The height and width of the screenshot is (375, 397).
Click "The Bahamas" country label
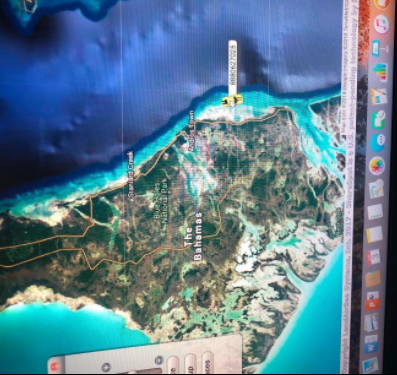193,235
